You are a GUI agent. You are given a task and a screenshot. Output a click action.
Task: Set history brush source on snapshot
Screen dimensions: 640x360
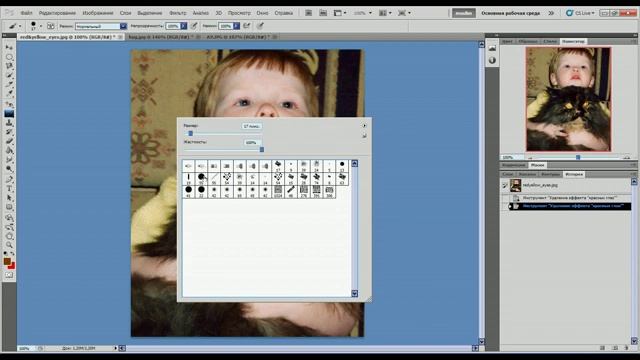(x=505, y=185)
